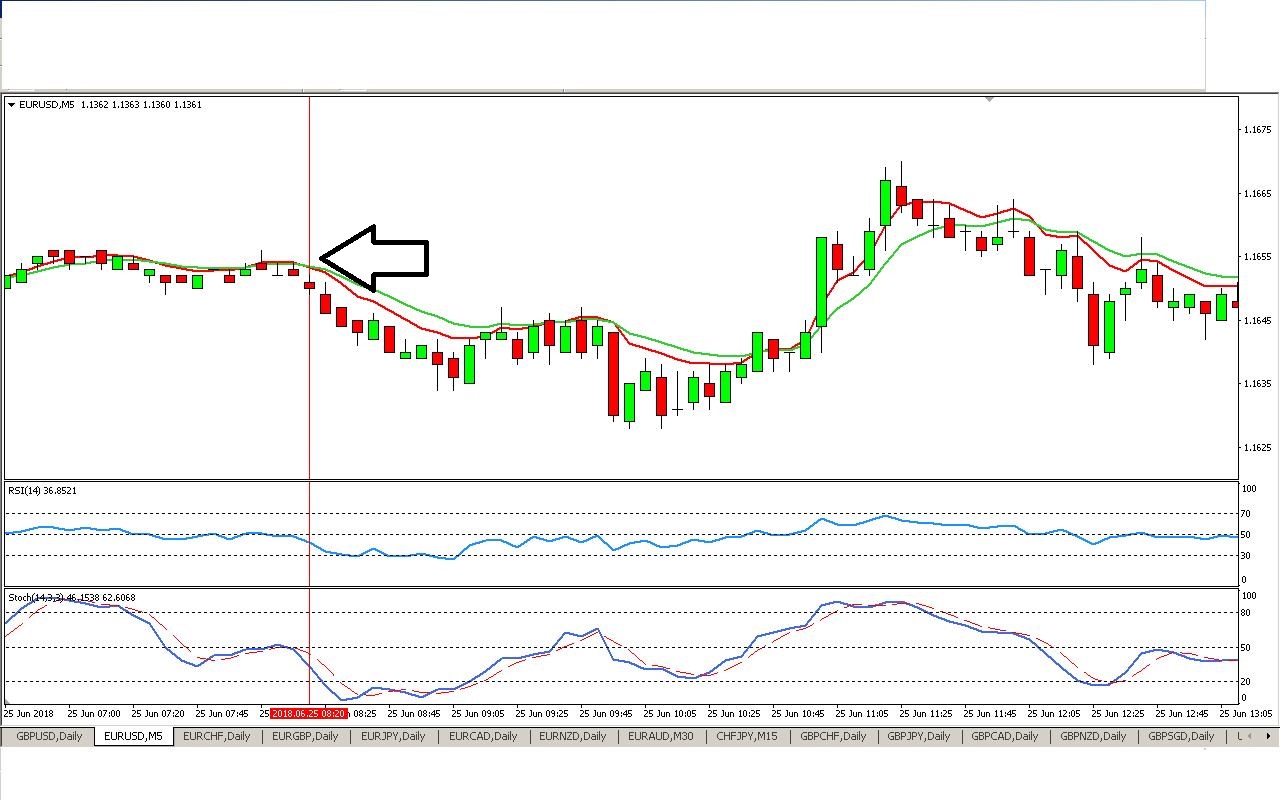This screenshot has height=800, width=1280.
Task: Select the EURCAD,Daily tab
Action: 483,736
